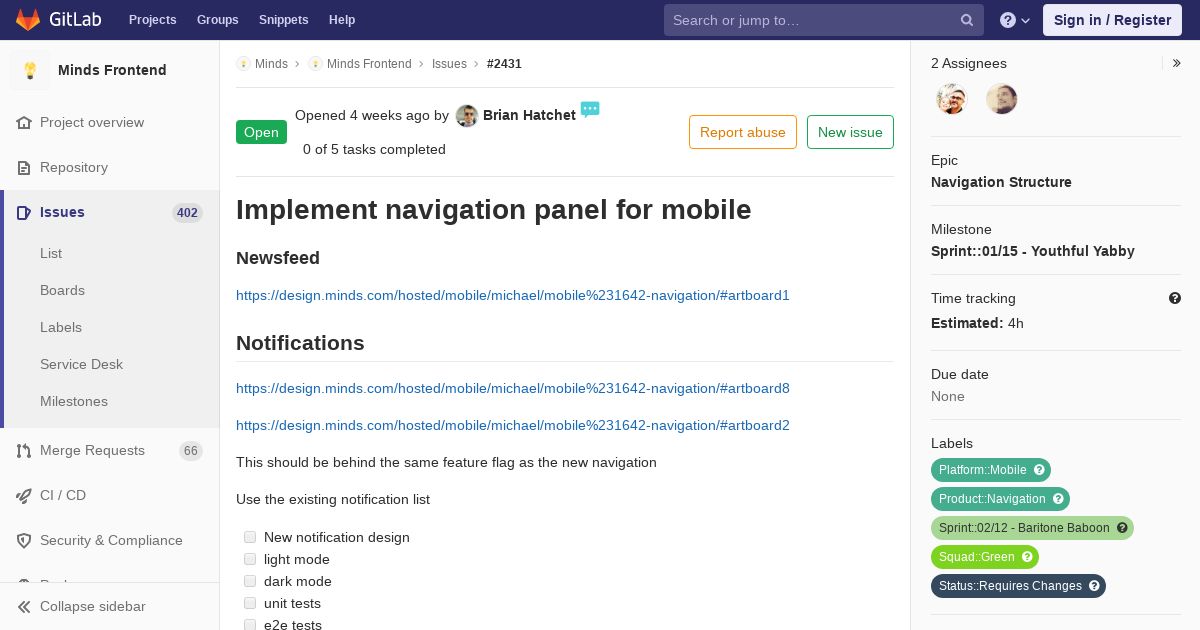Click the Repository file icon
This screenshot has height=630, width=1200.
click(24, 167)
